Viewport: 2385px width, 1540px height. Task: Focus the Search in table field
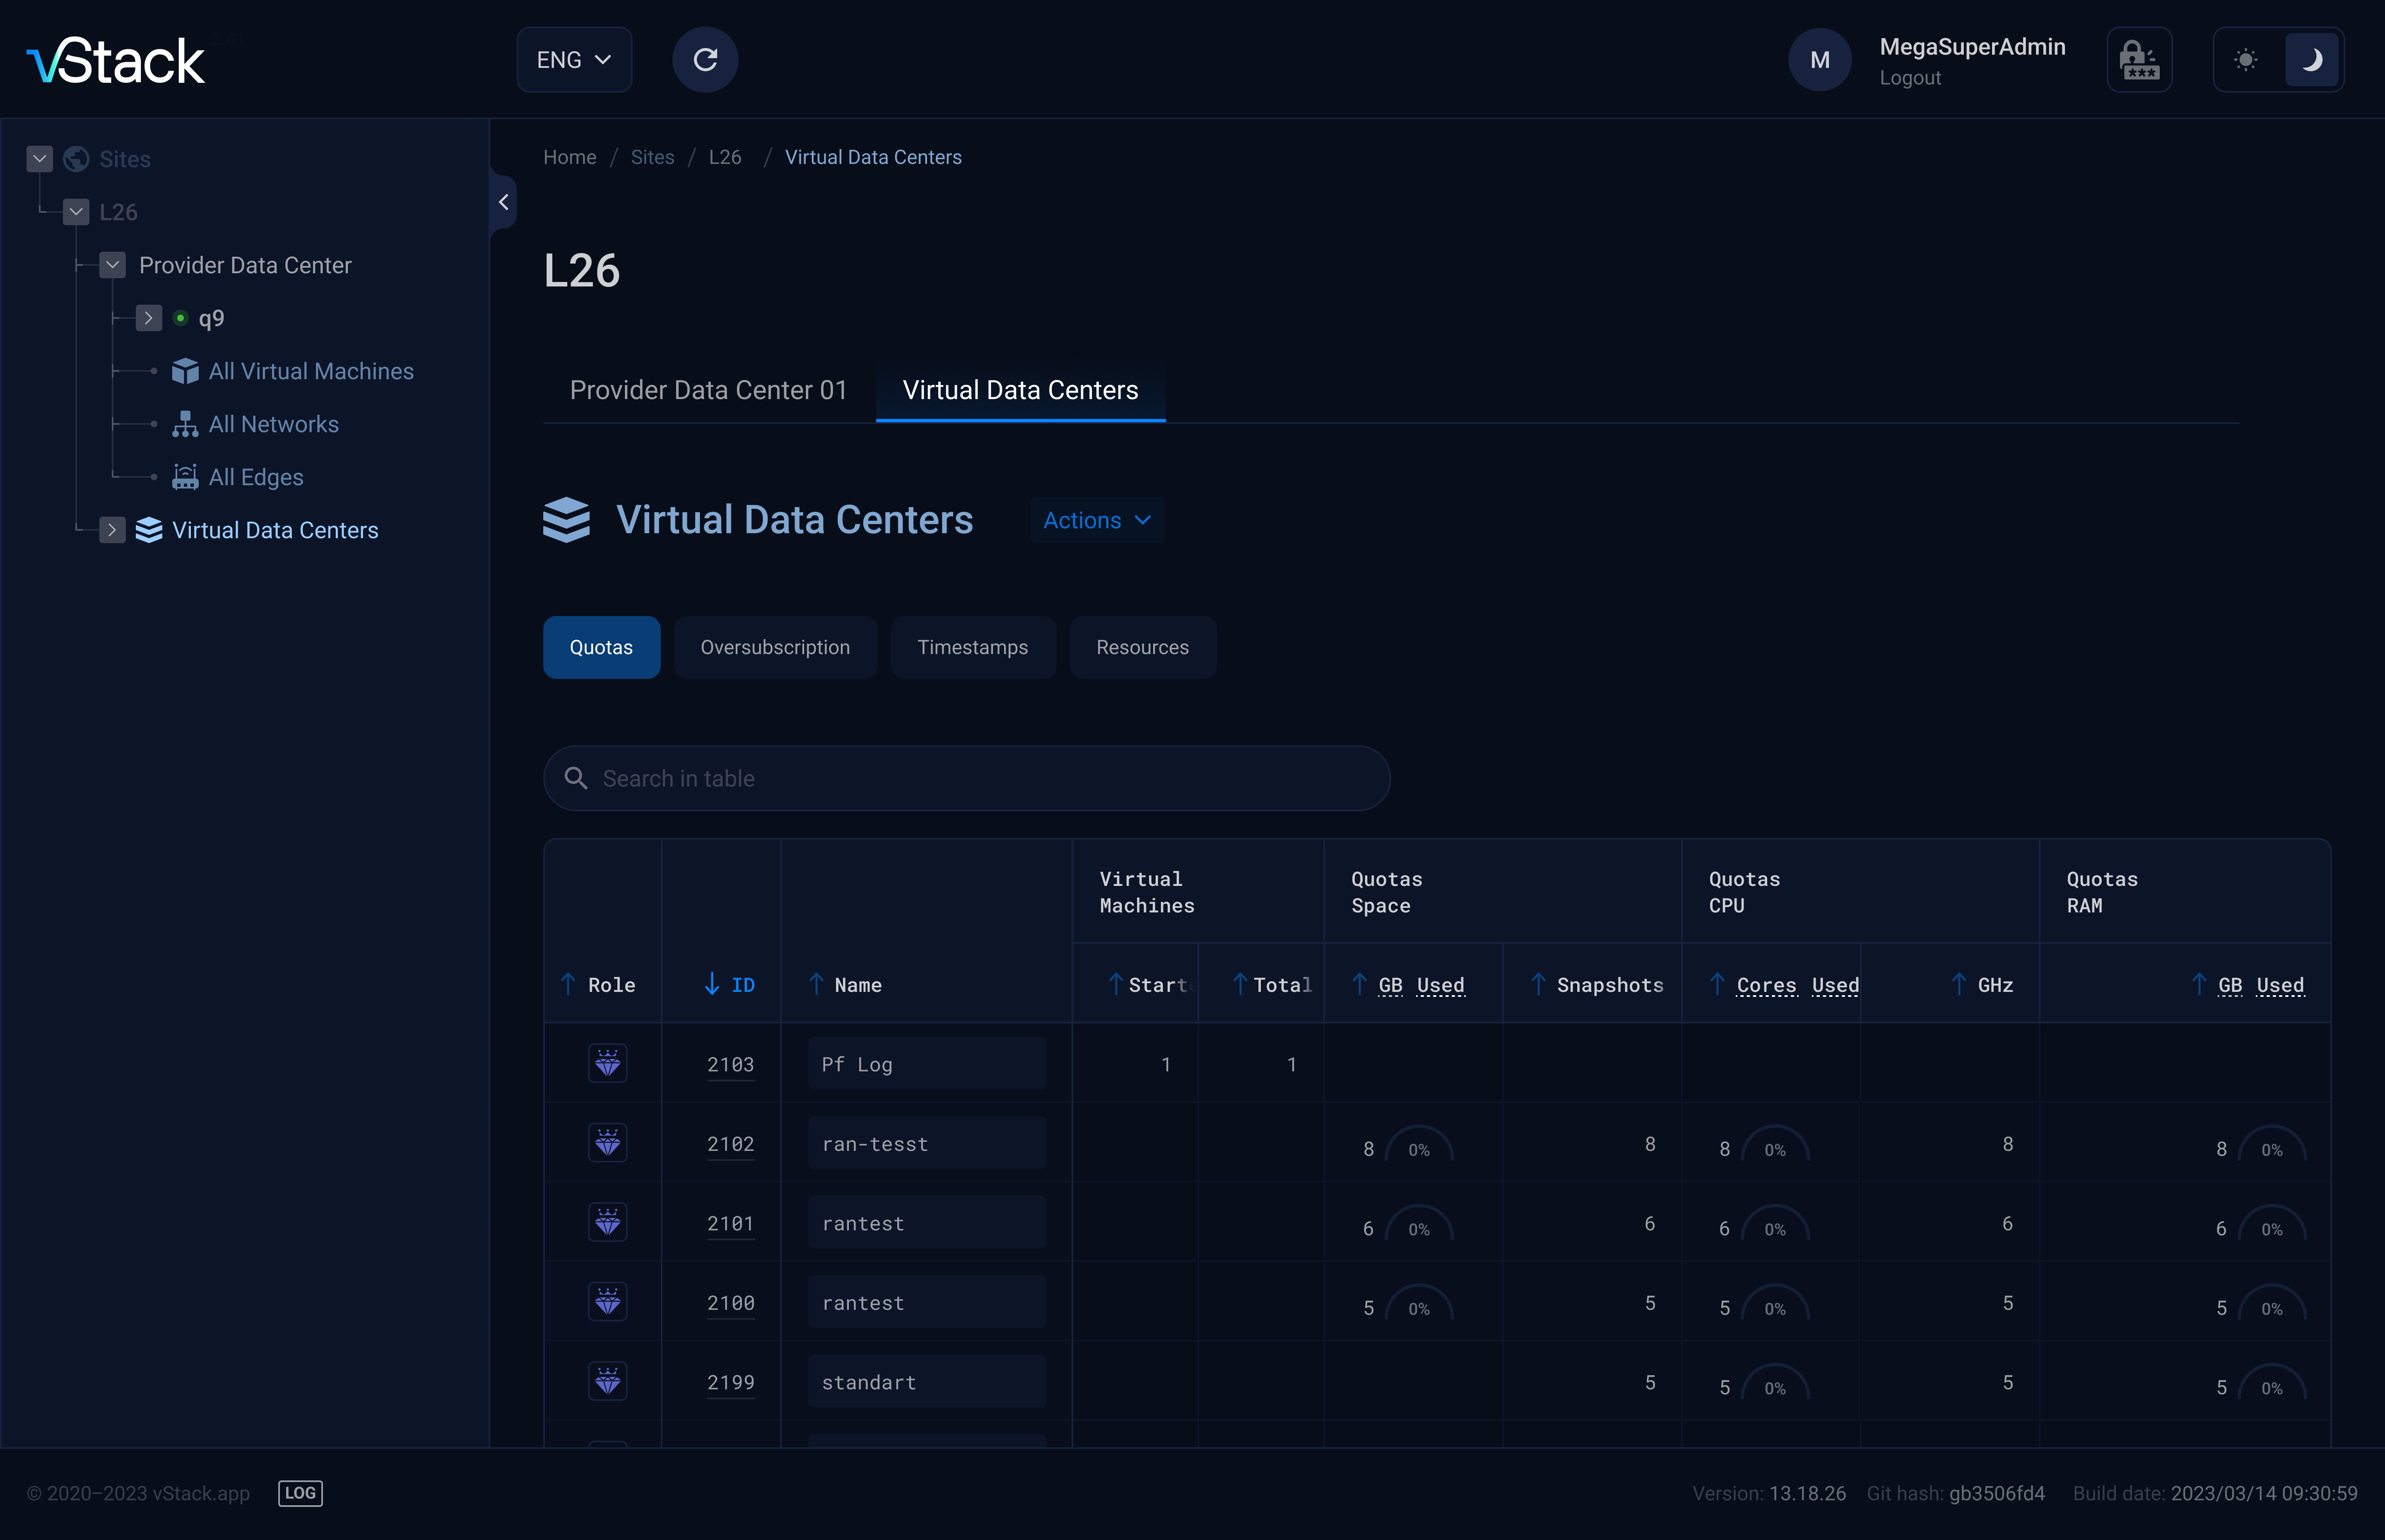[x=966, y=778]
